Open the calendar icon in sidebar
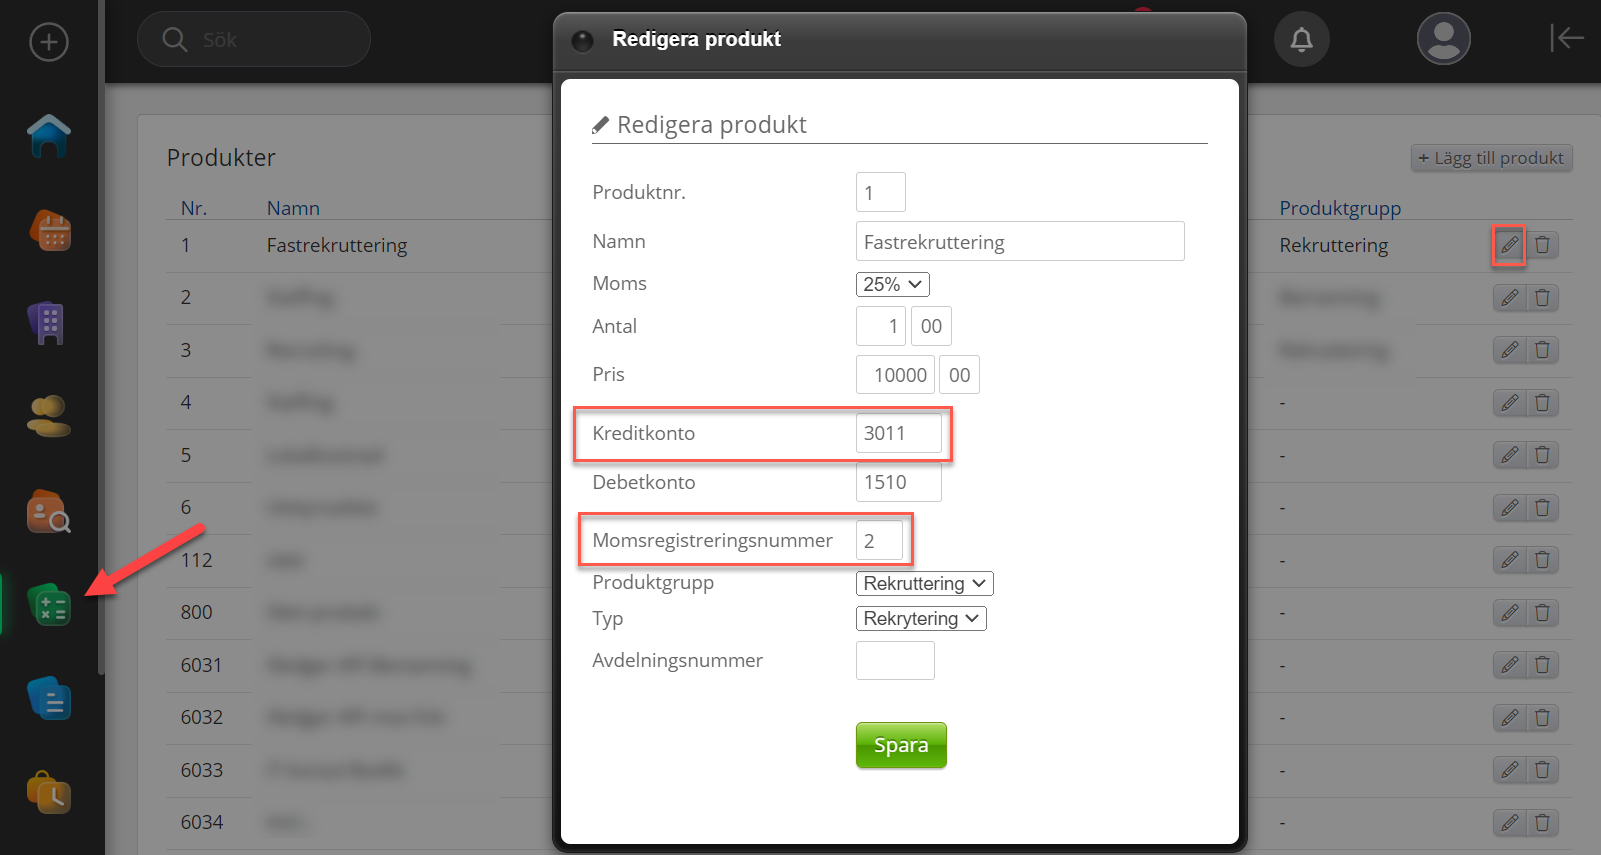This screenshot has width=1601, height=855. click(x=49, y=231)
